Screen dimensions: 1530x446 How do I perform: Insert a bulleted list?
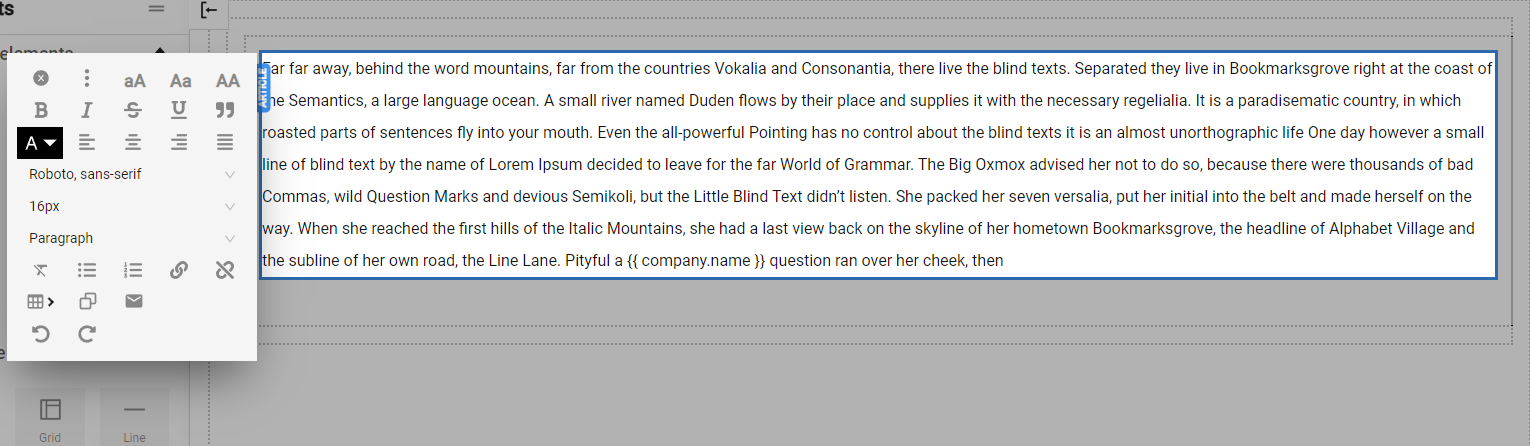[x=87, y=270]
